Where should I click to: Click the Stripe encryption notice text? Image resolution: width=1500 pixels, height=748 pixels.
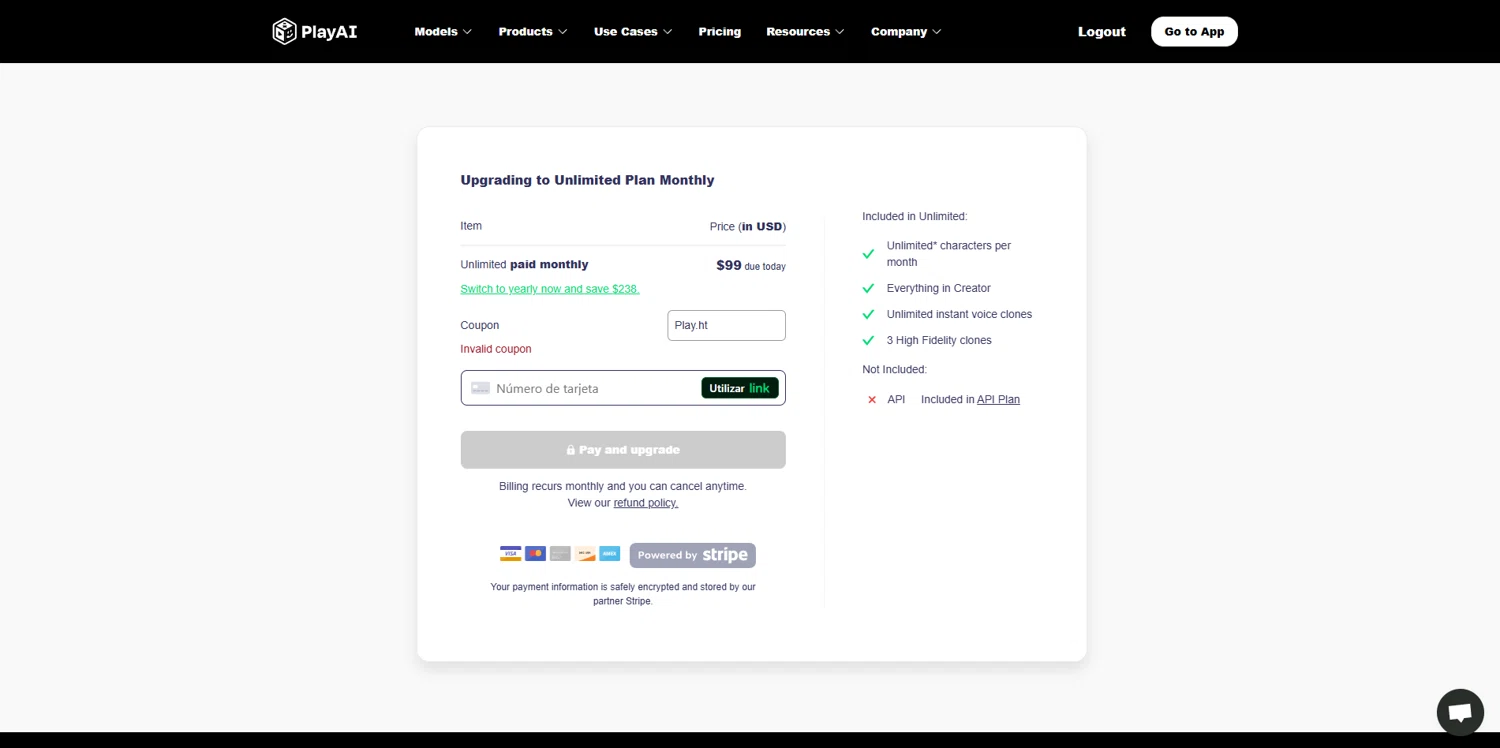coord(623,594)
